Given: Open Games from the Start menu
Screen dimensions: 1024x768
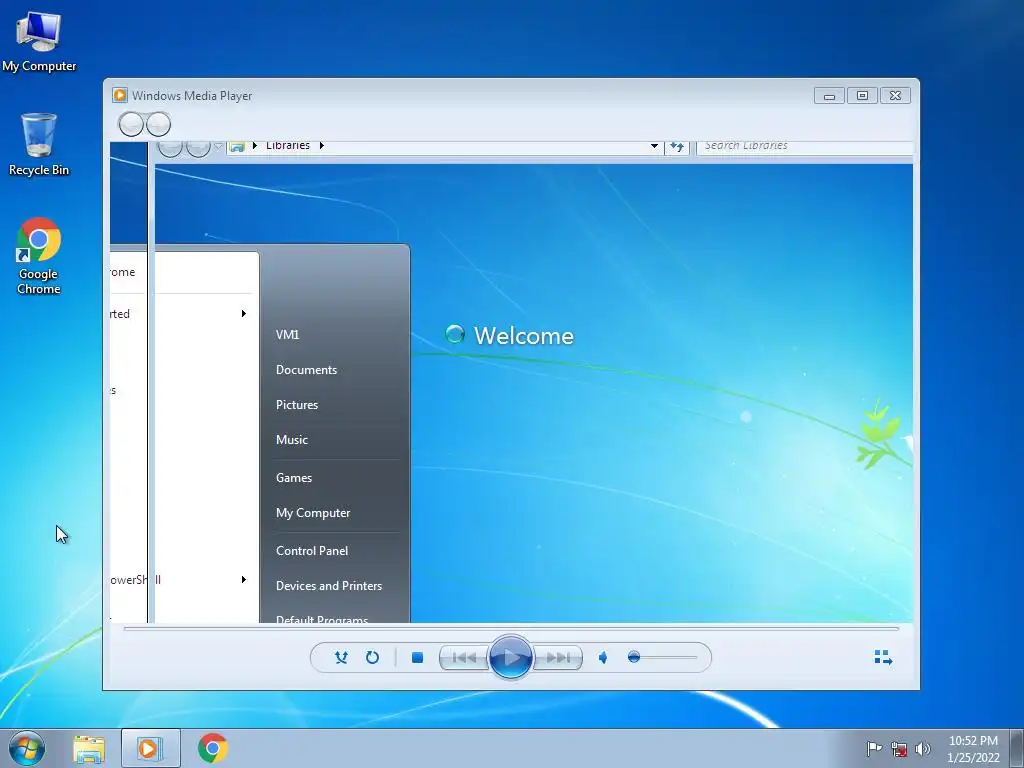Looking at the screenshot, I should pos(294,478).
